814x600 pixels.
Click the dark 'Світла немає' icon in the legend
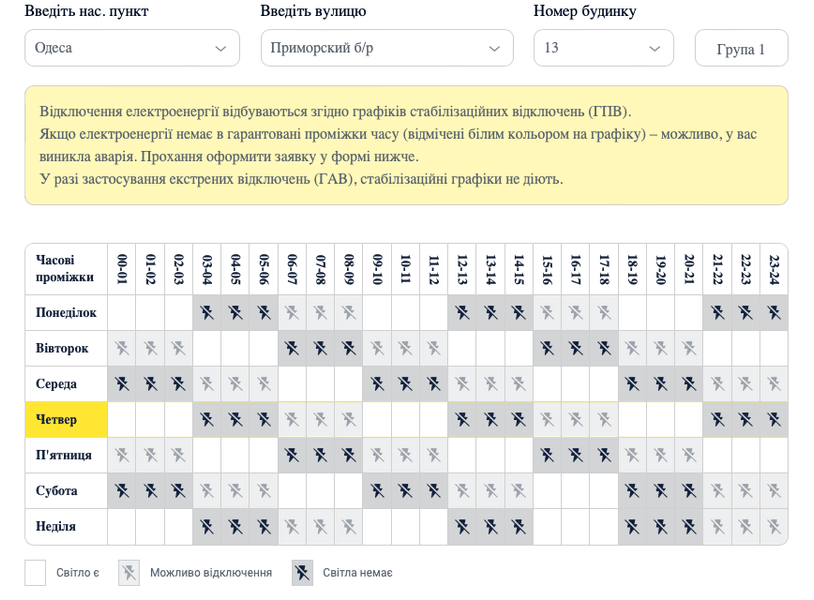[301, 572]
